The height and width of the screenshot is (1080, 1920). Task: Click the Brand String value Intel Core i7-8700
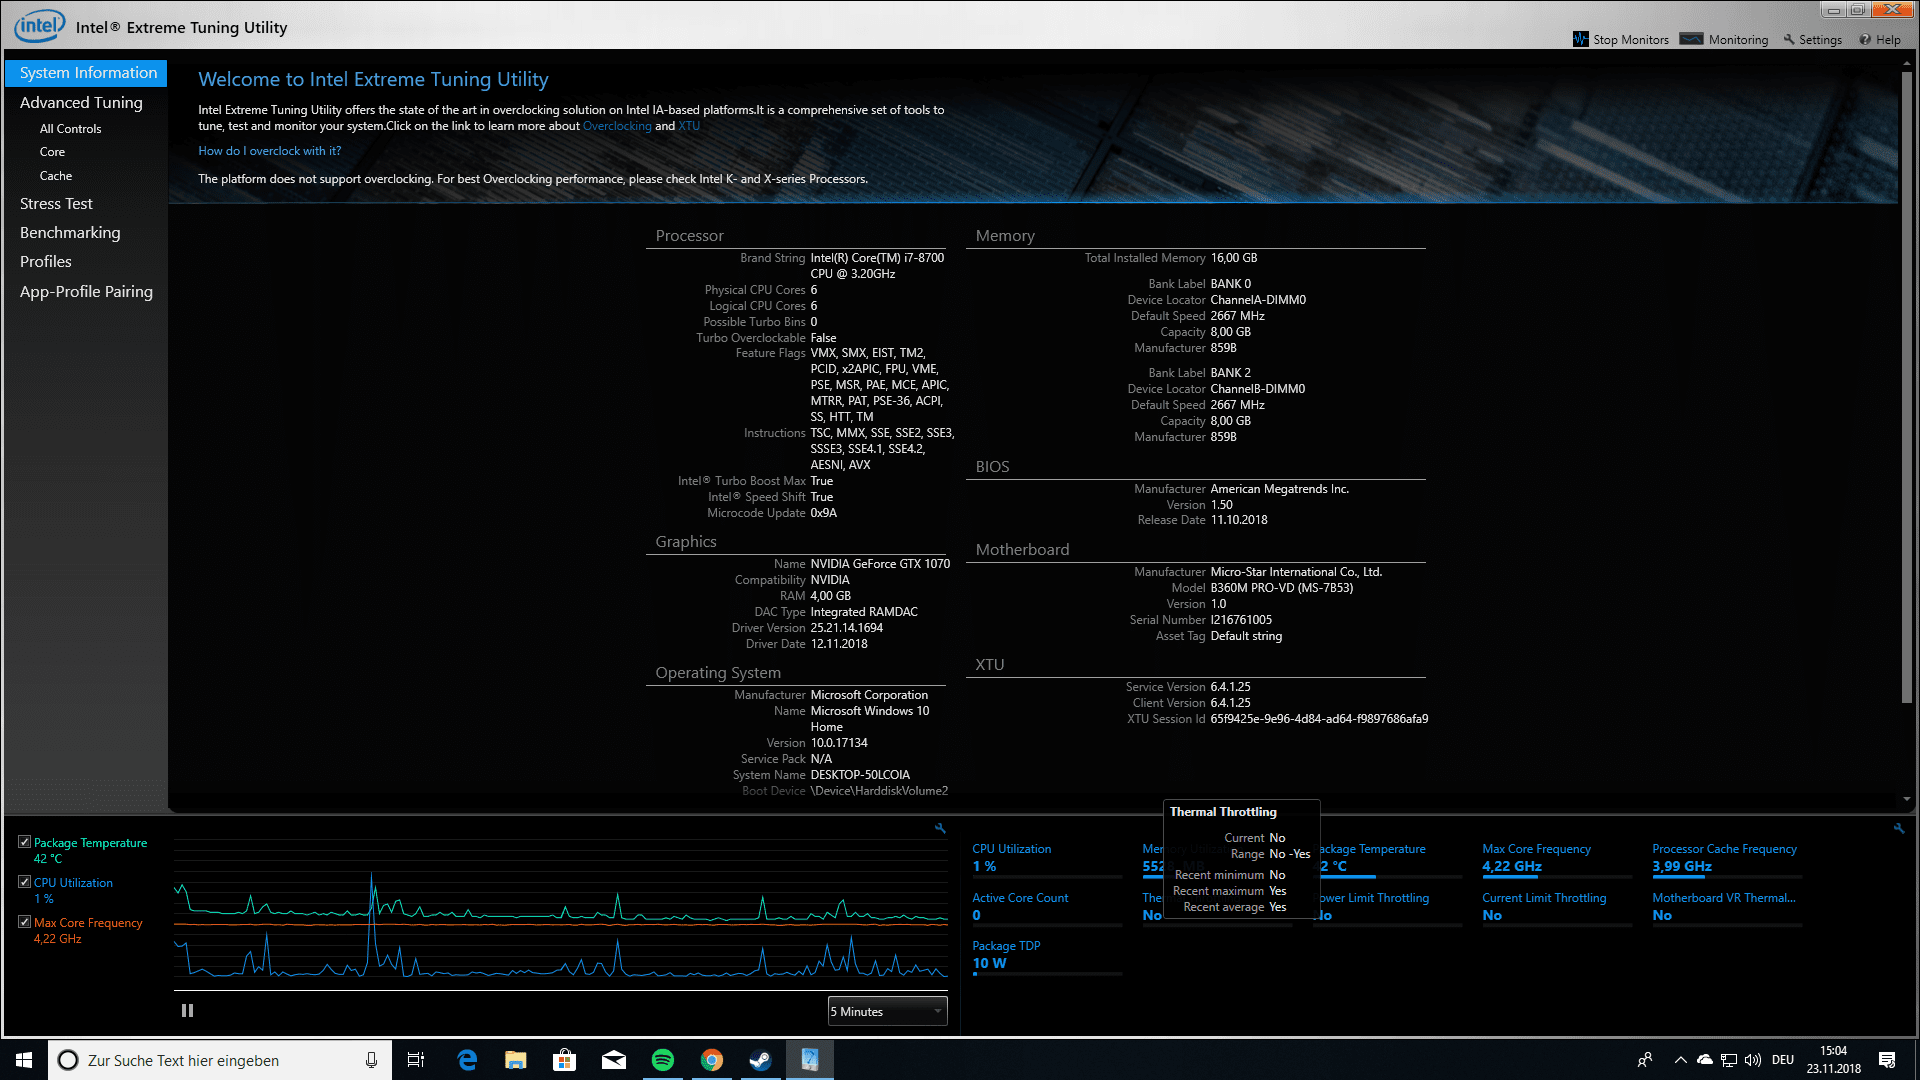pyautogui.click(x=877, y=266)
